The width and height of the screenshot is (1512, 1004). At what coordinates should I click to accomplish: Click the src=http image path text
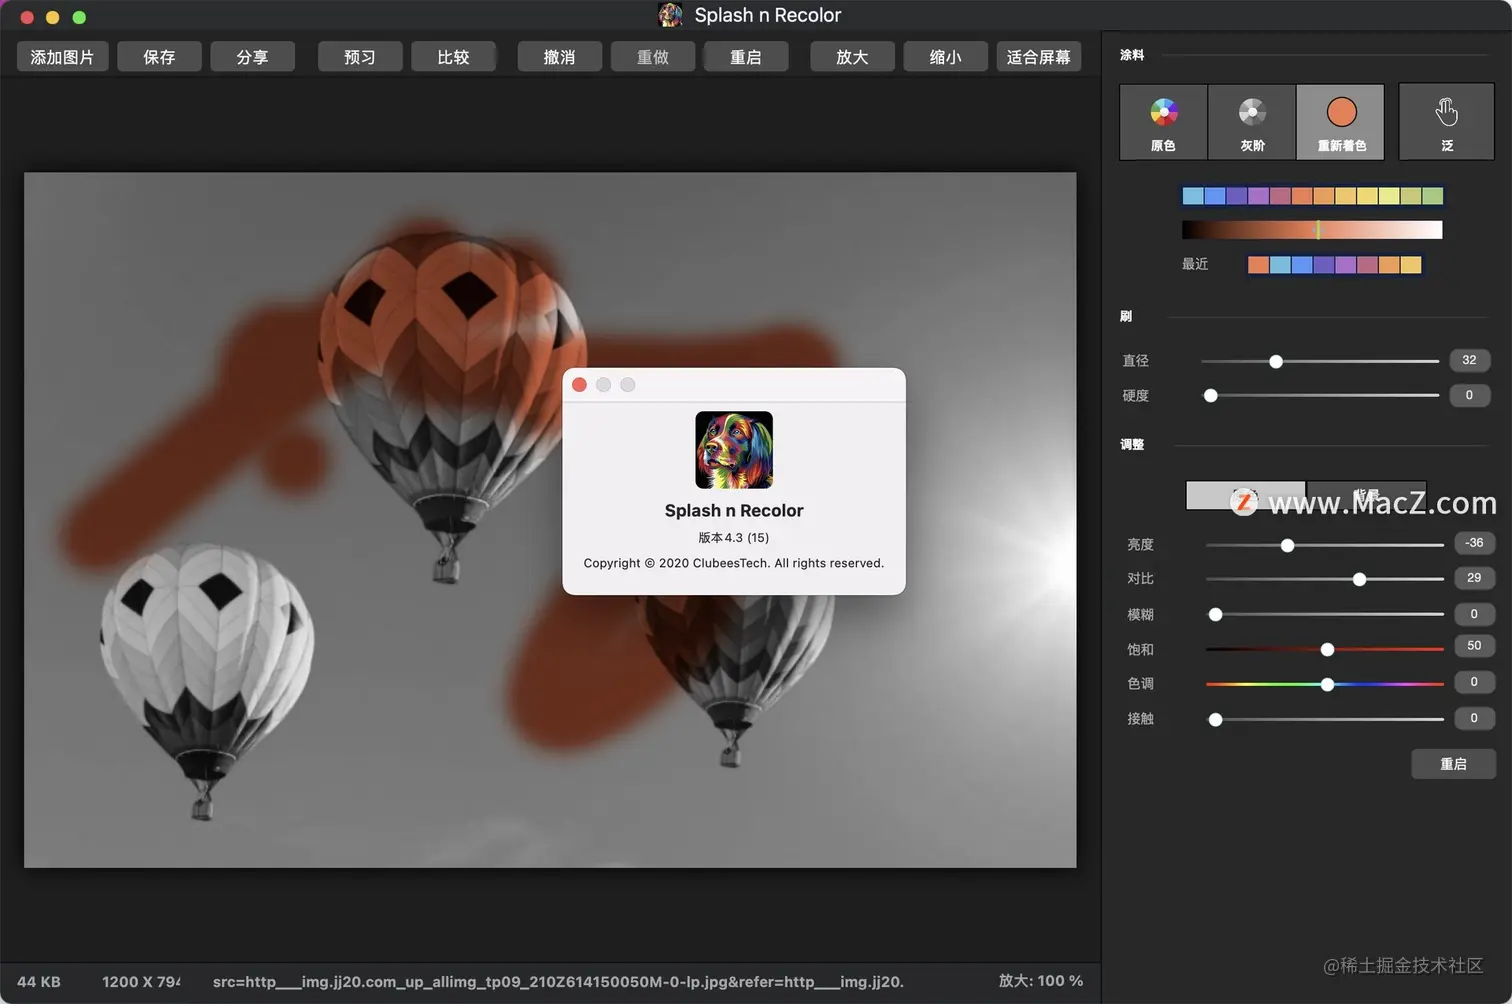(x=558, y=982)
